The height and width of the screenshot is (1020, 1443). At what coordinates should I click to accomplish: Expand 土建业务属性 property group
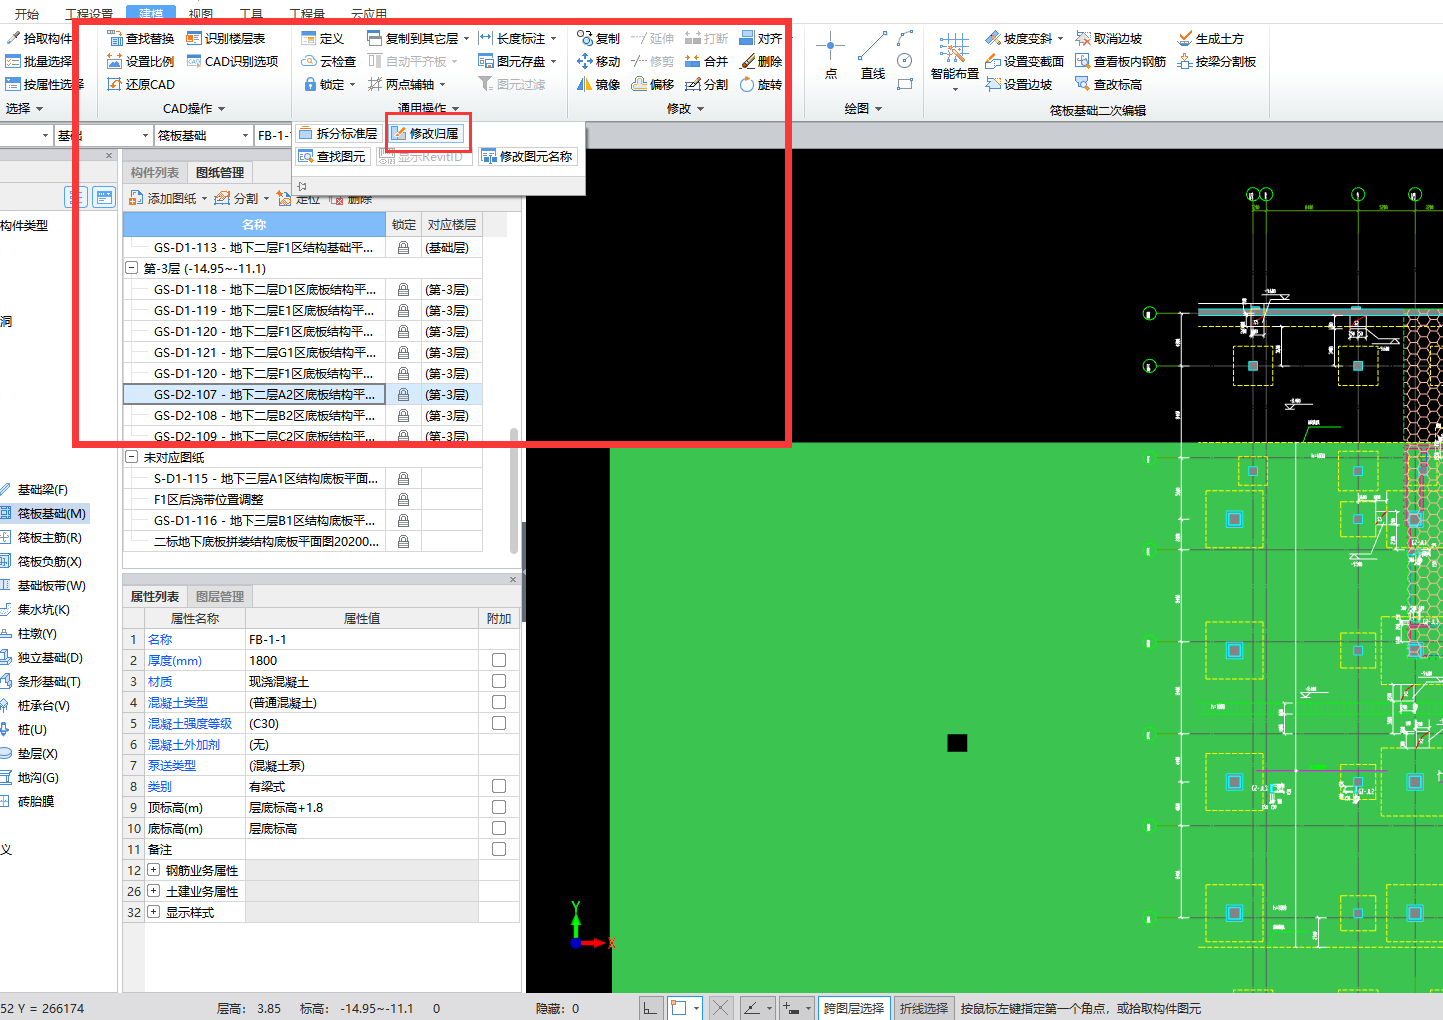click(154, 891)
